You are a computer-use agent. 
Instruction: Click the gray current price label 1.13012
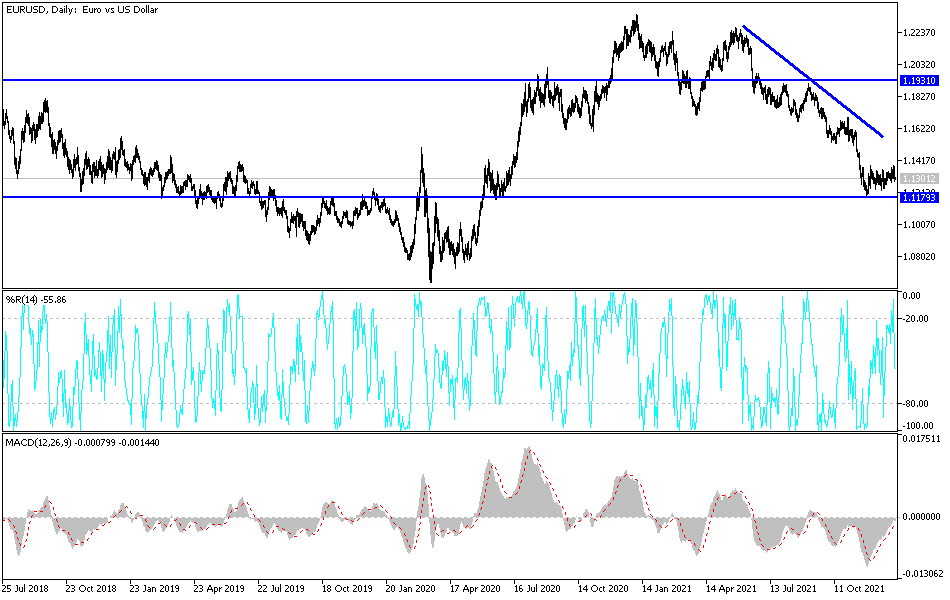pos(920,178)
